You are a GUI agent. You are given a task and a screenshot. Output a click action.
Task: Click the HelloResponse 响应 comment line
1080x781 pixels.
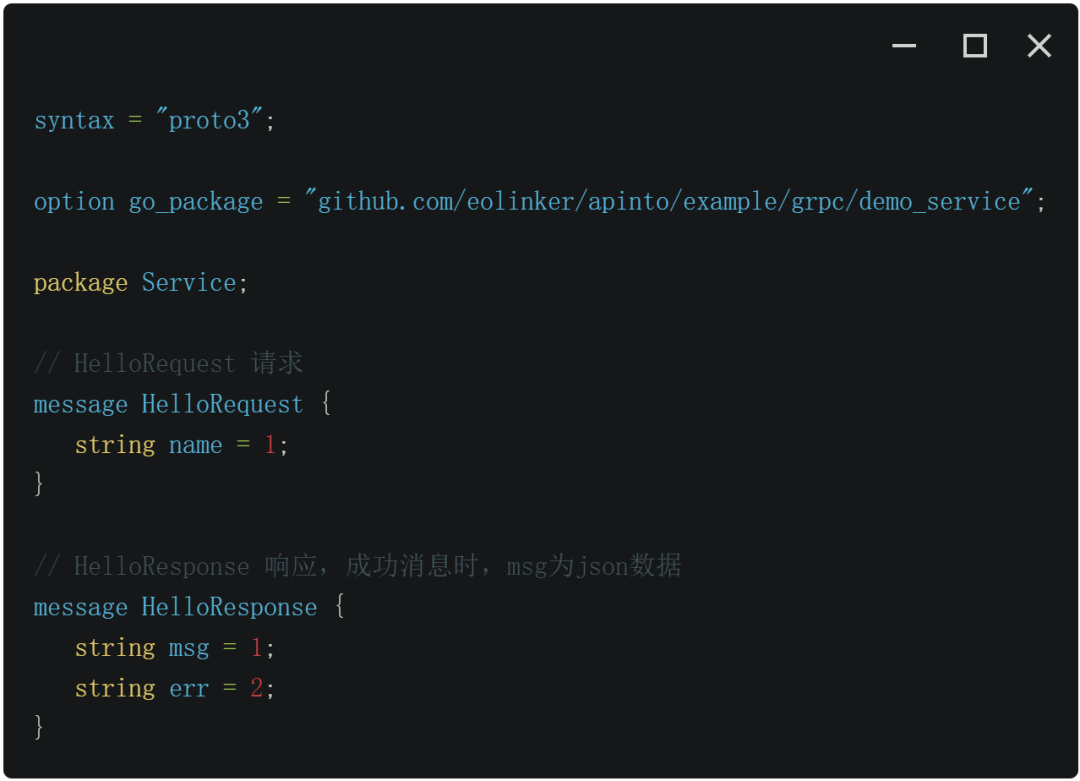pos(357,566)
